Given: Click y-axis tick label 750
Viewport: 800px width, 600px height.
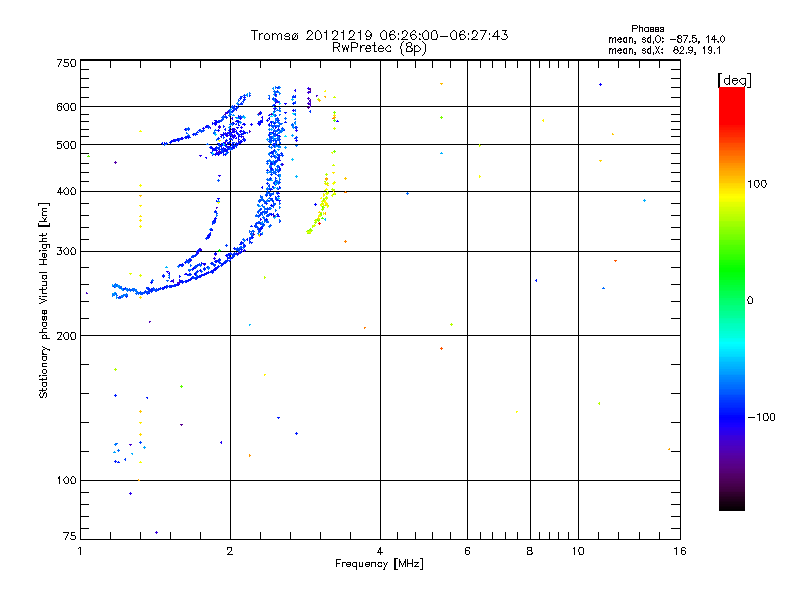Looking at the screenshot, I should pyautogui.click(x=66, y=63).
